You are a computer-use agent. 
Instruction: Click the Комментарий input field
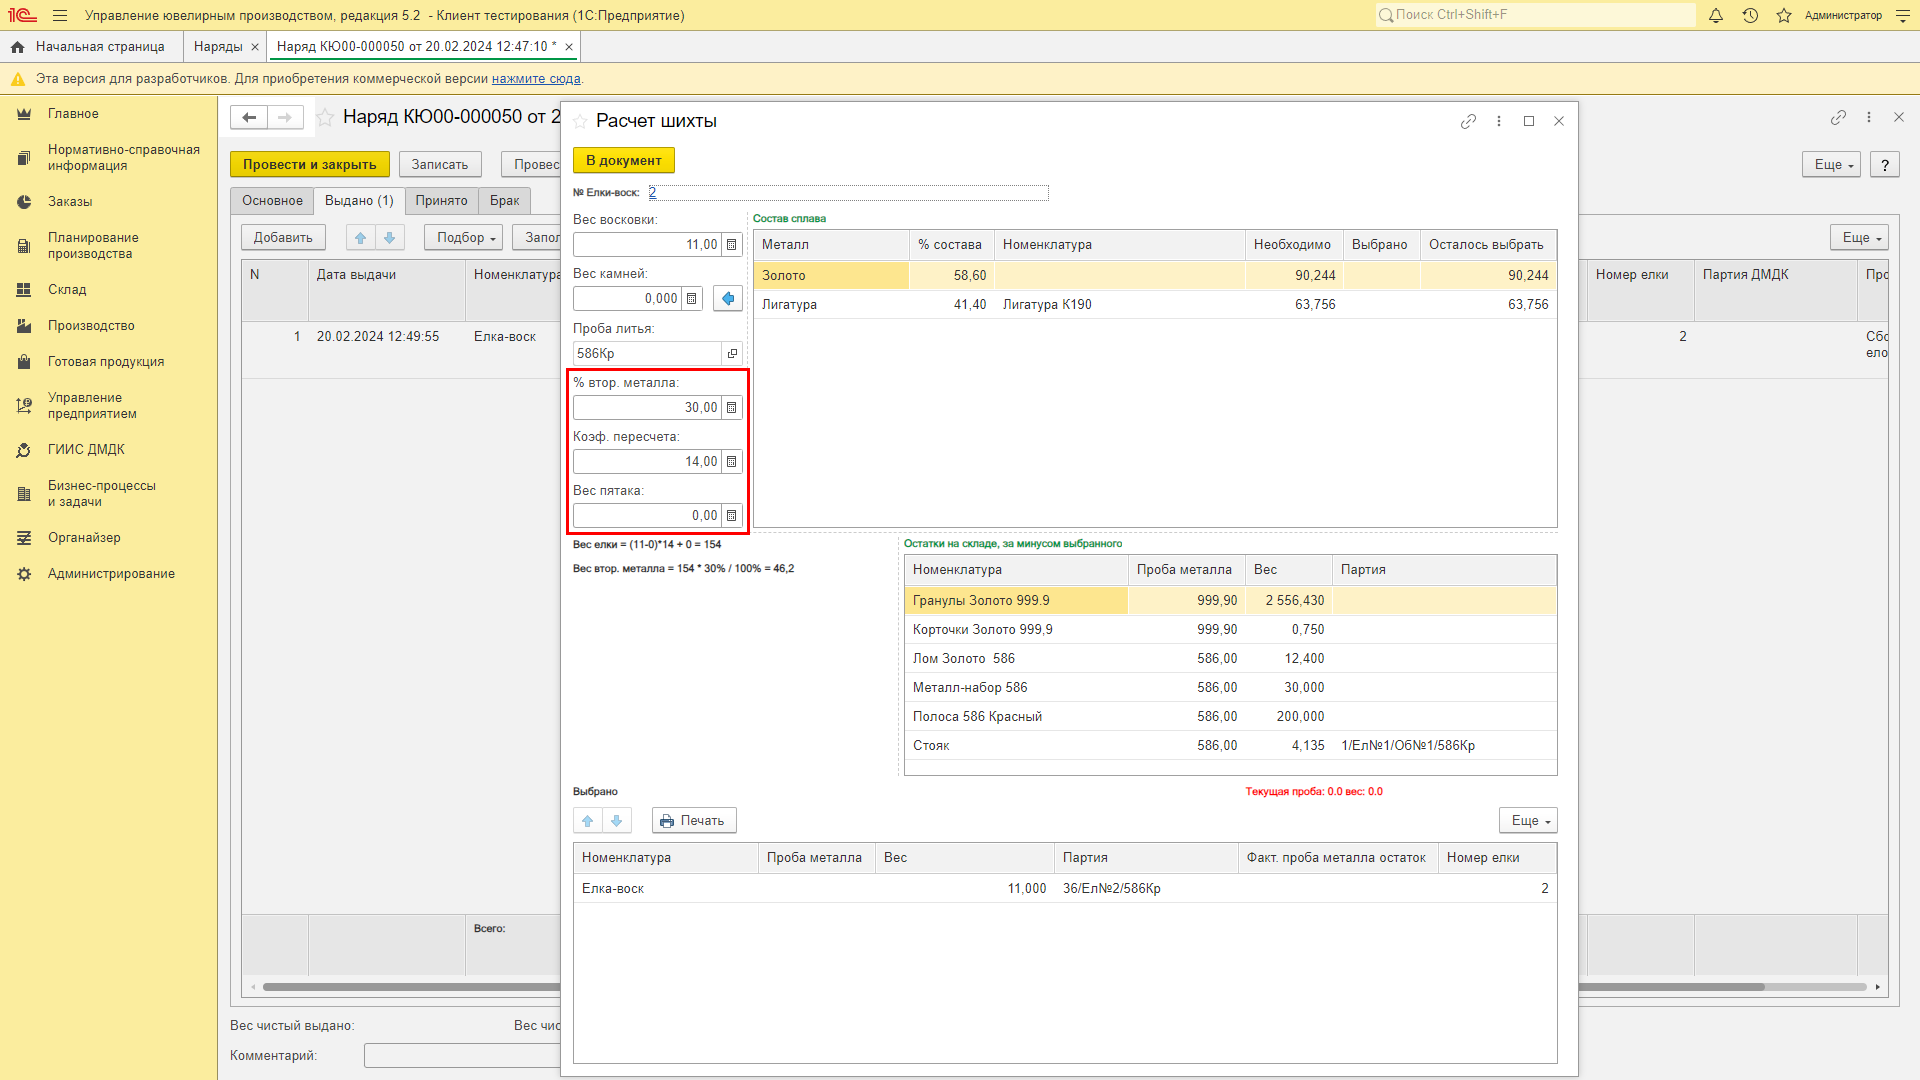click(x=463, y=1056)
